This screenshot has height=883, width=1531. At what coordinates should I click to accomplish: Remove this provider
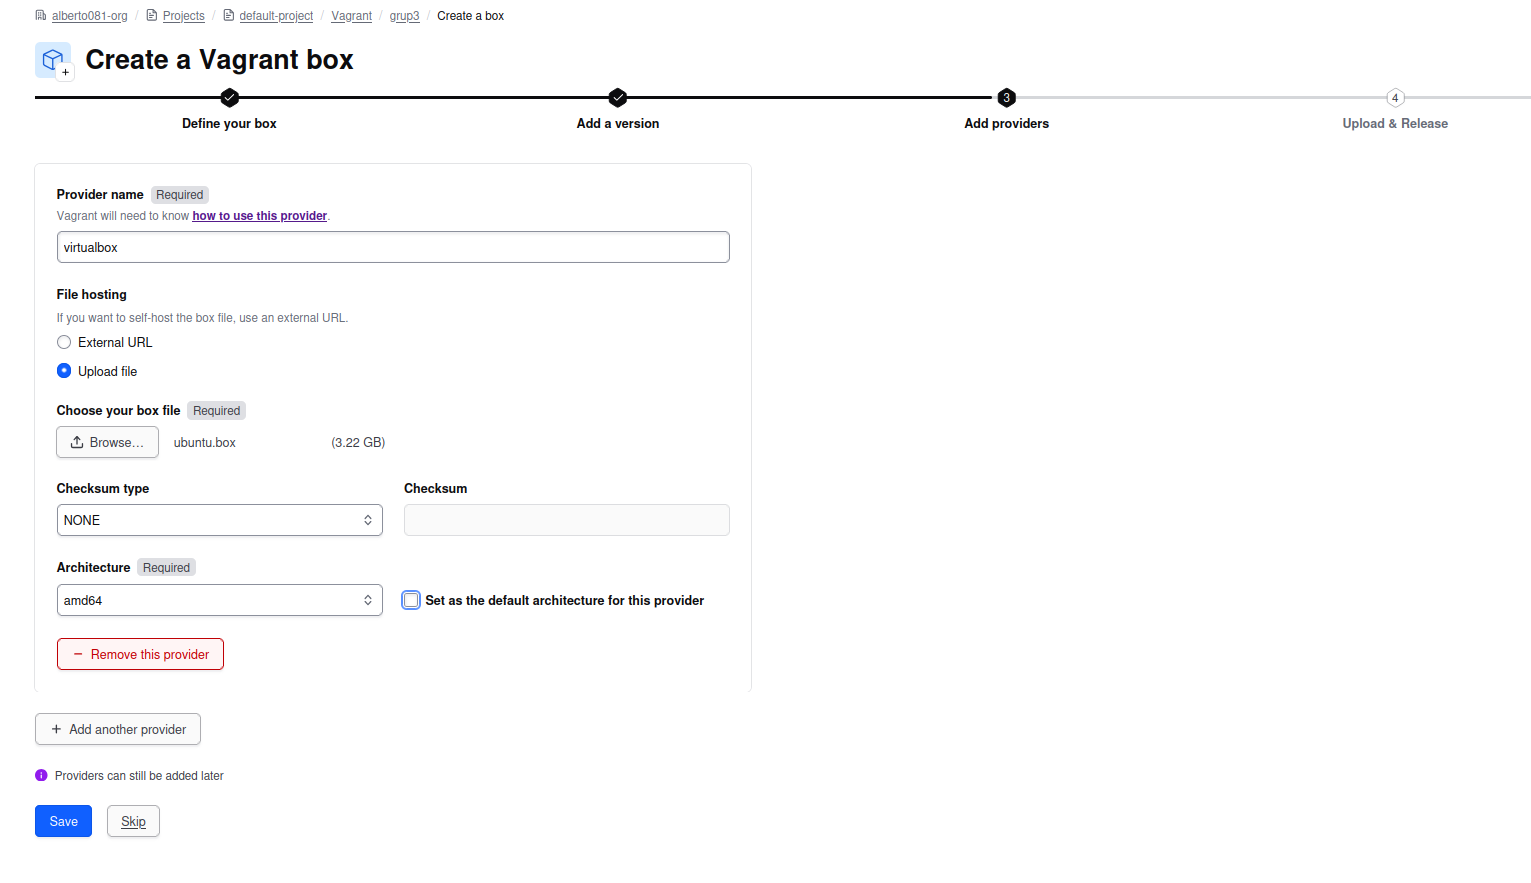coord(140,654)
